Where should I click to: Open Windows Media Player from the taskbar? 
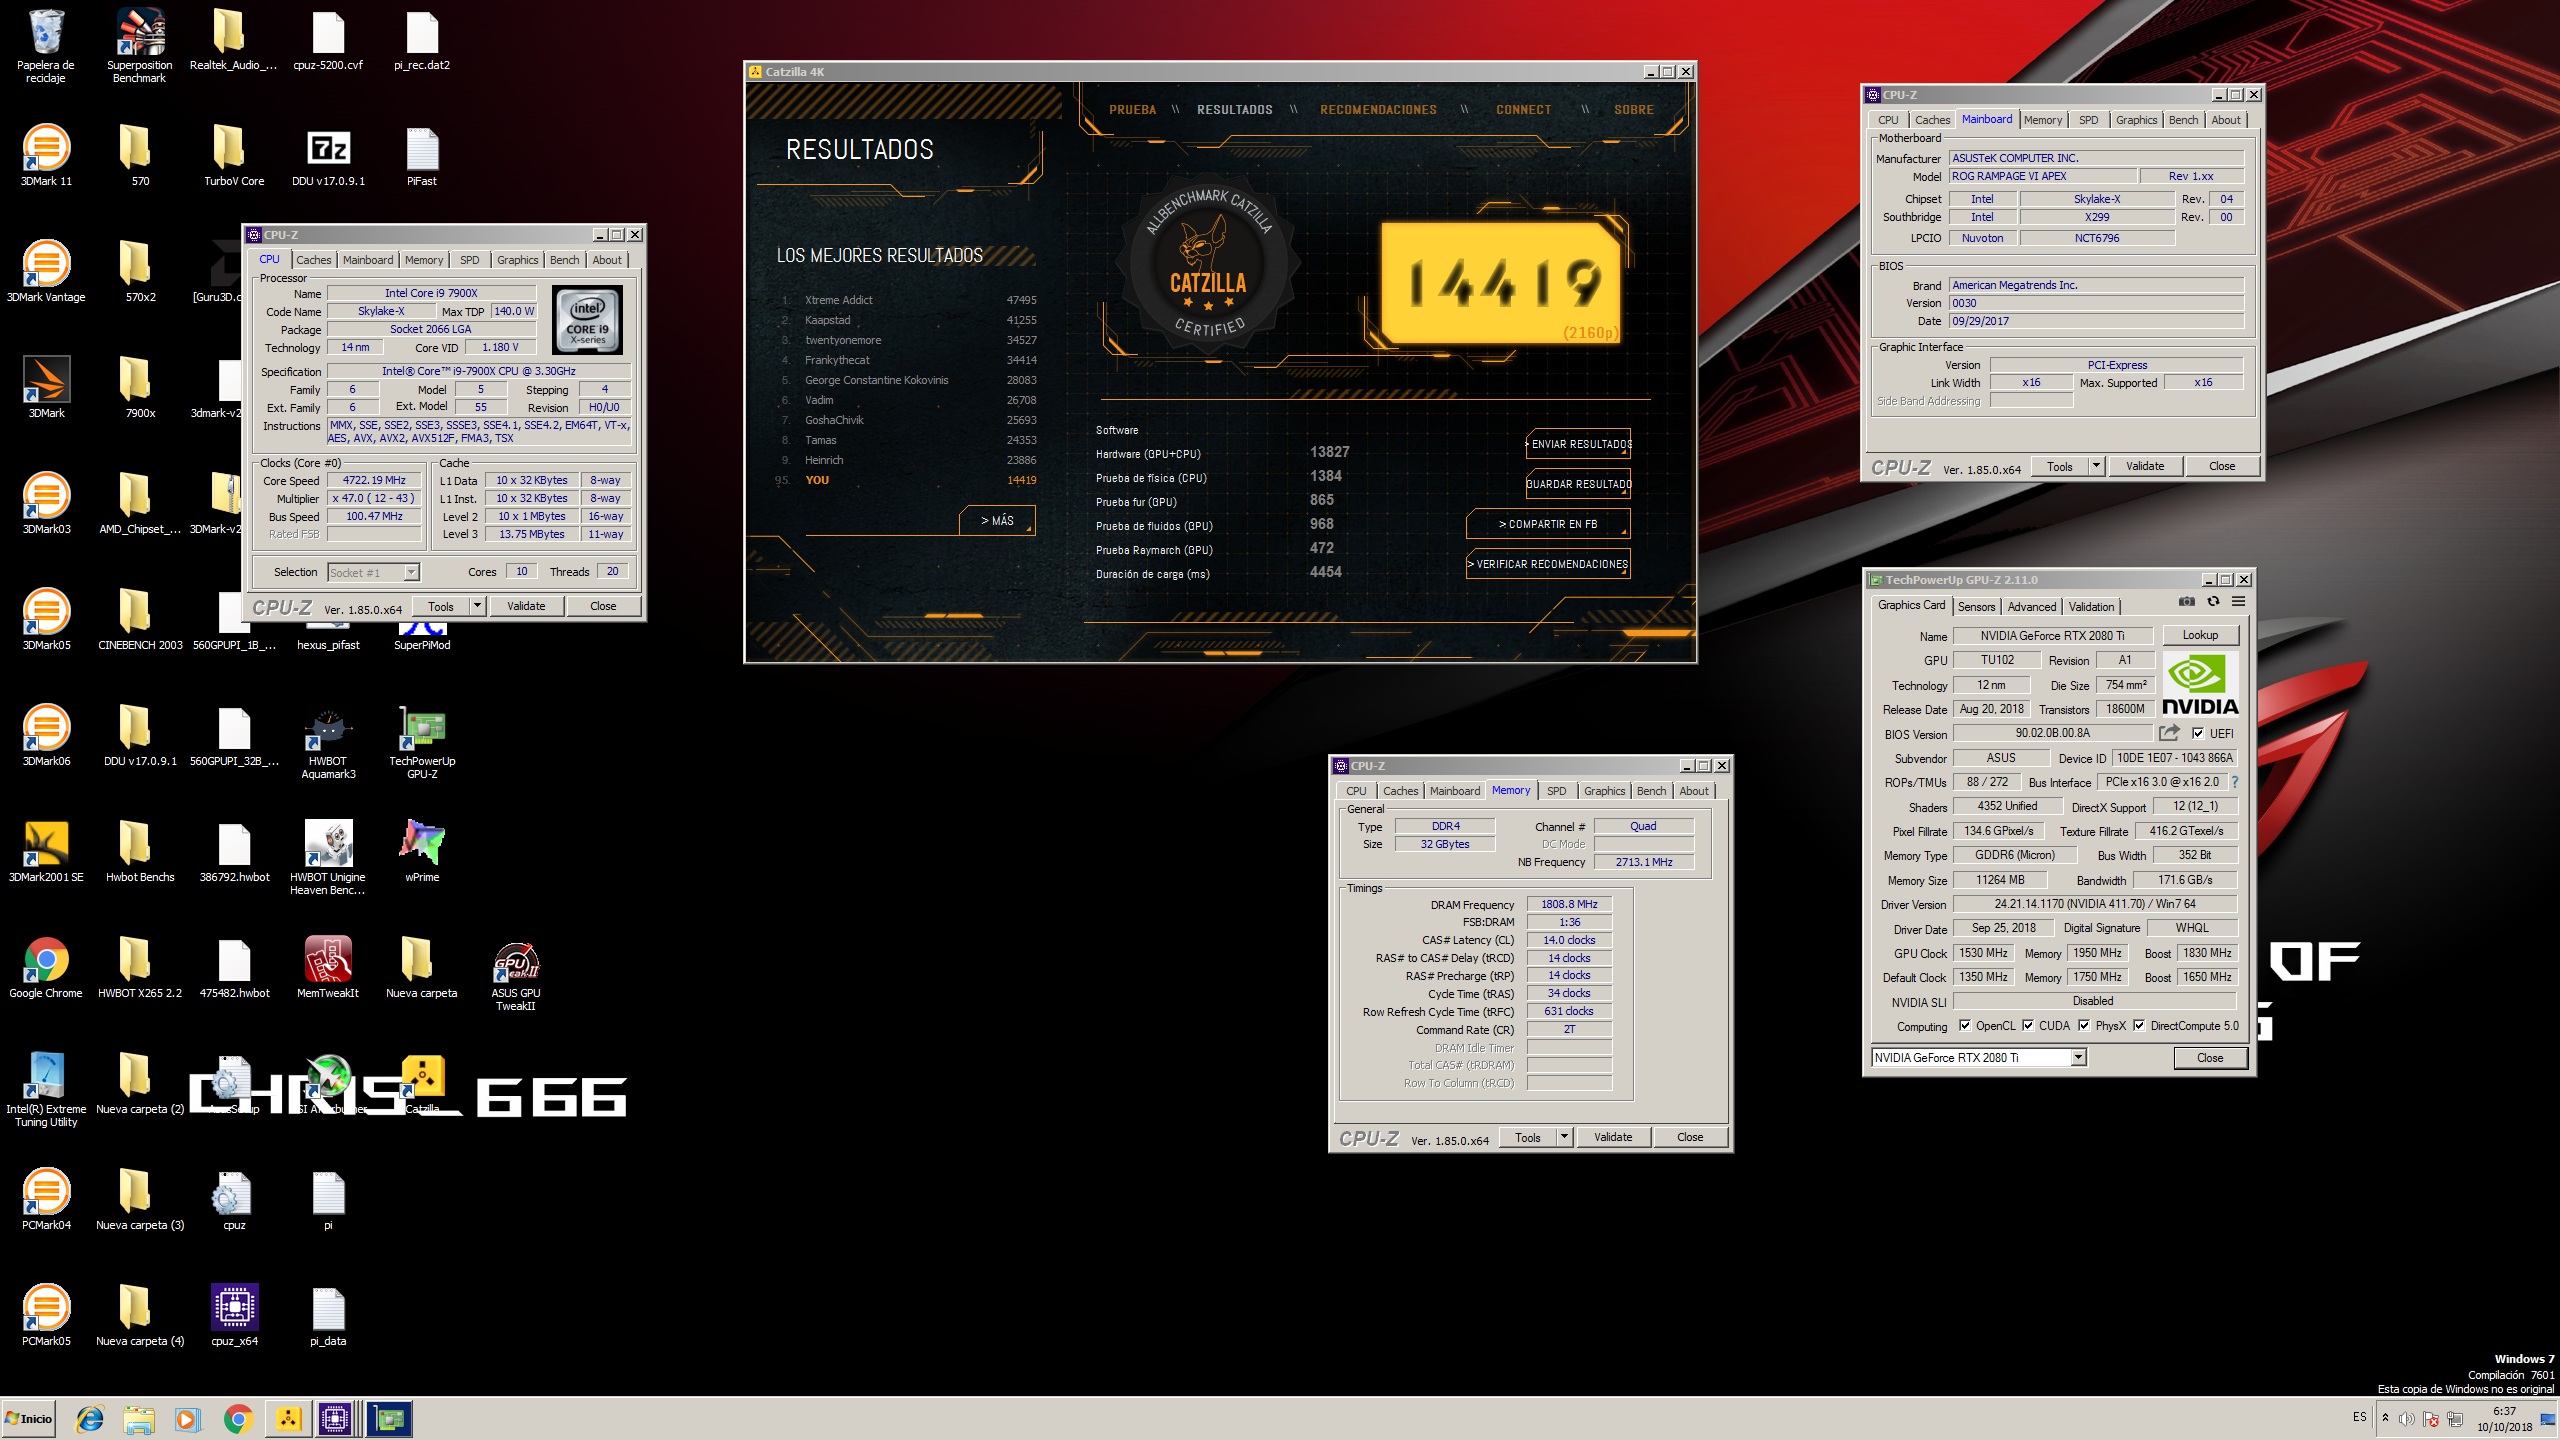tap(187, 1419)
